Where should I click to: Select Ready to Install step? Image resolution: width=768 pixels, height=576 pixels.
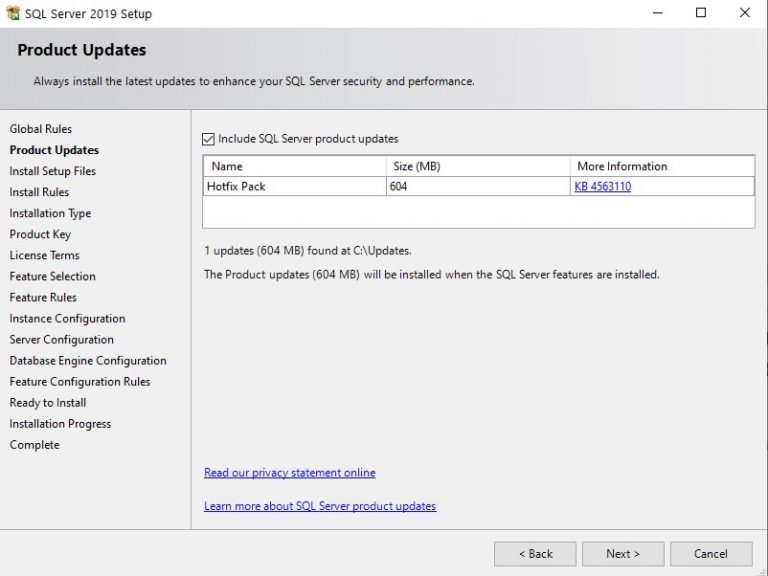tap(48, 403)
